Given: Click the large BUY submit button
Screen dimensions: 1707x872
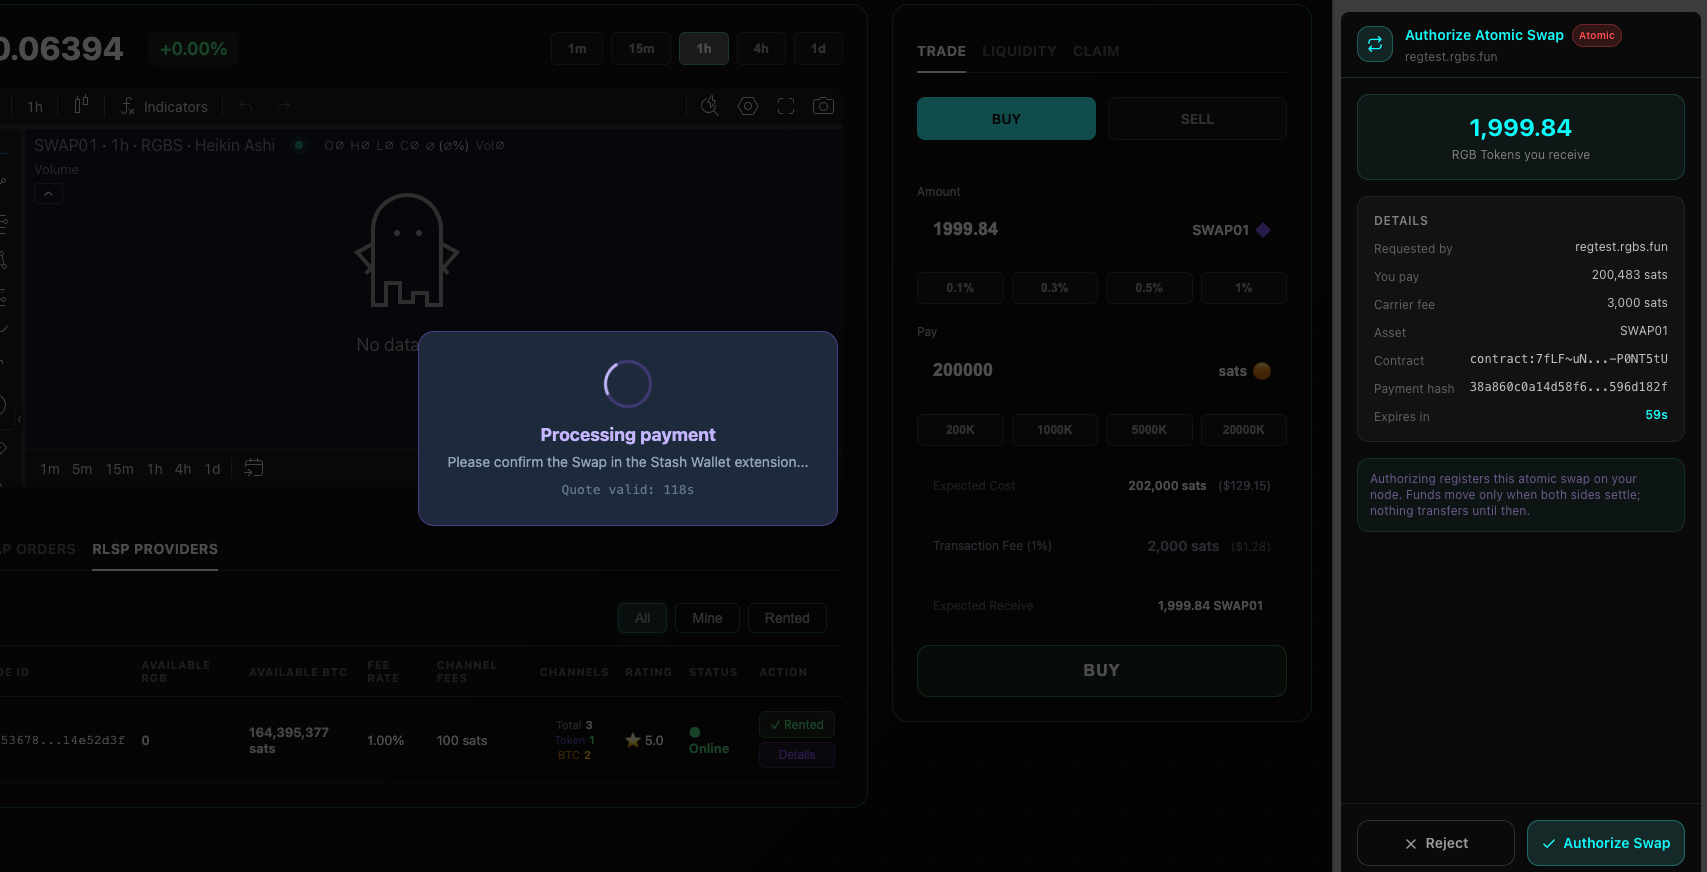Looking at the screenshot, I should 1102,671.
